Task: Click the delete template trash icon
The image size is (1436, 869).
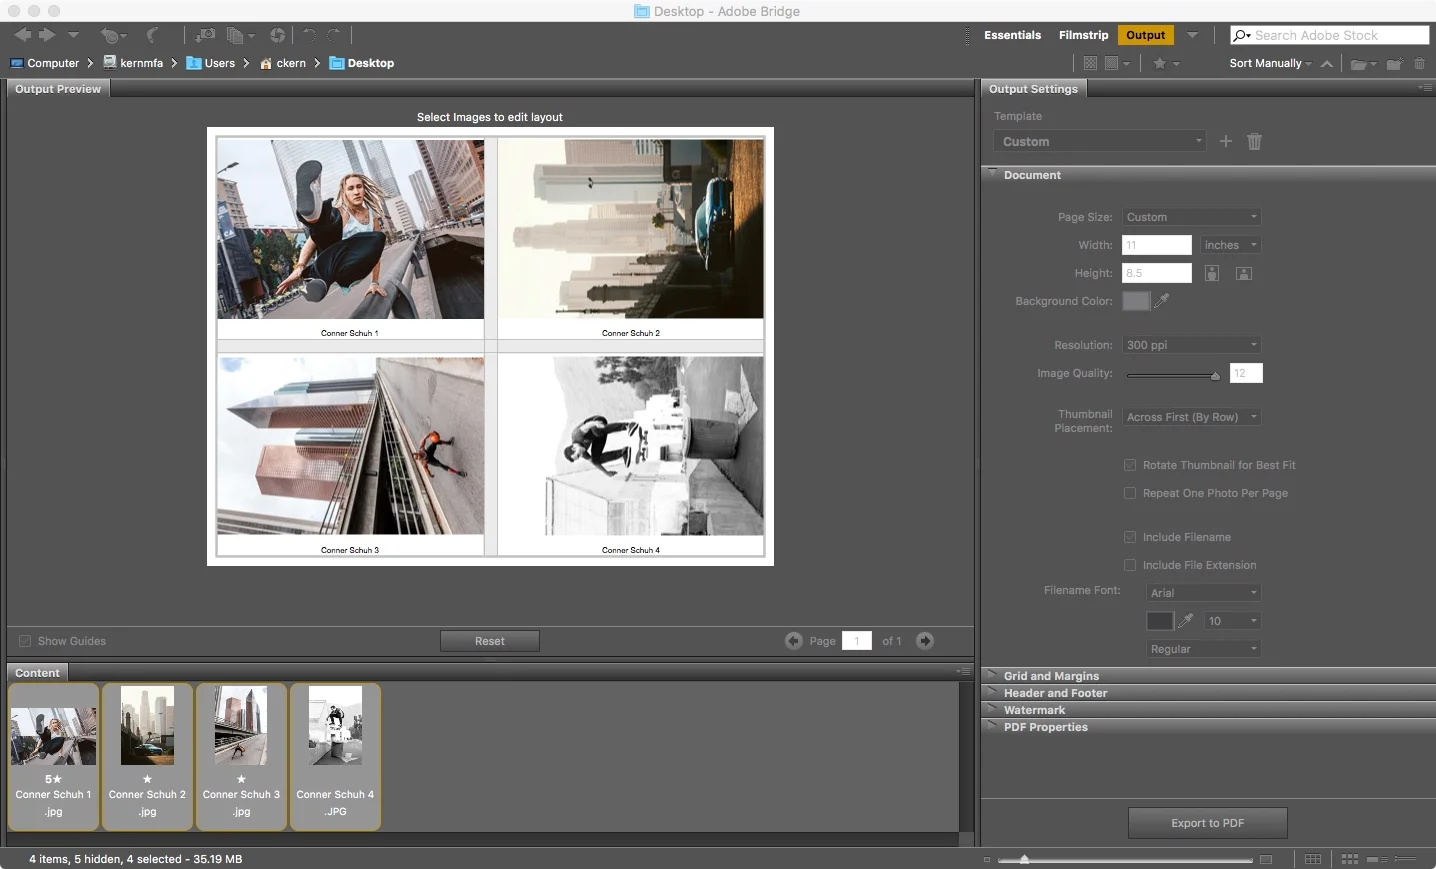Action: pos(1254,141)
